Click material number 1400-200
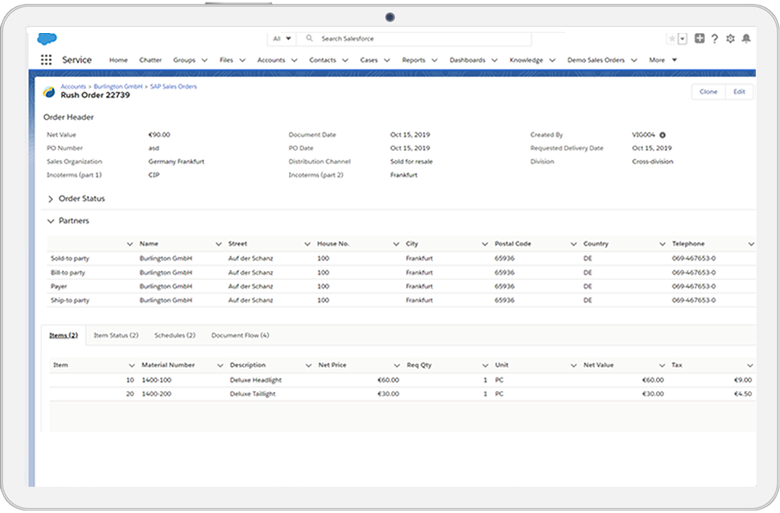The height and width of the screenshot is (513, 780). coord(156,394)
